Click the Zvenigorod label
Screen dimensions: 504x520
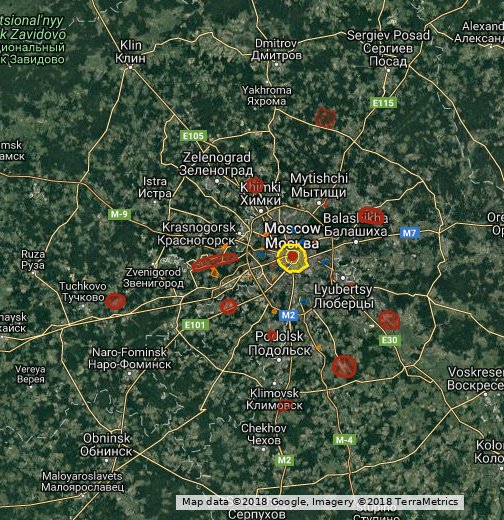click(x=153, y=277)
